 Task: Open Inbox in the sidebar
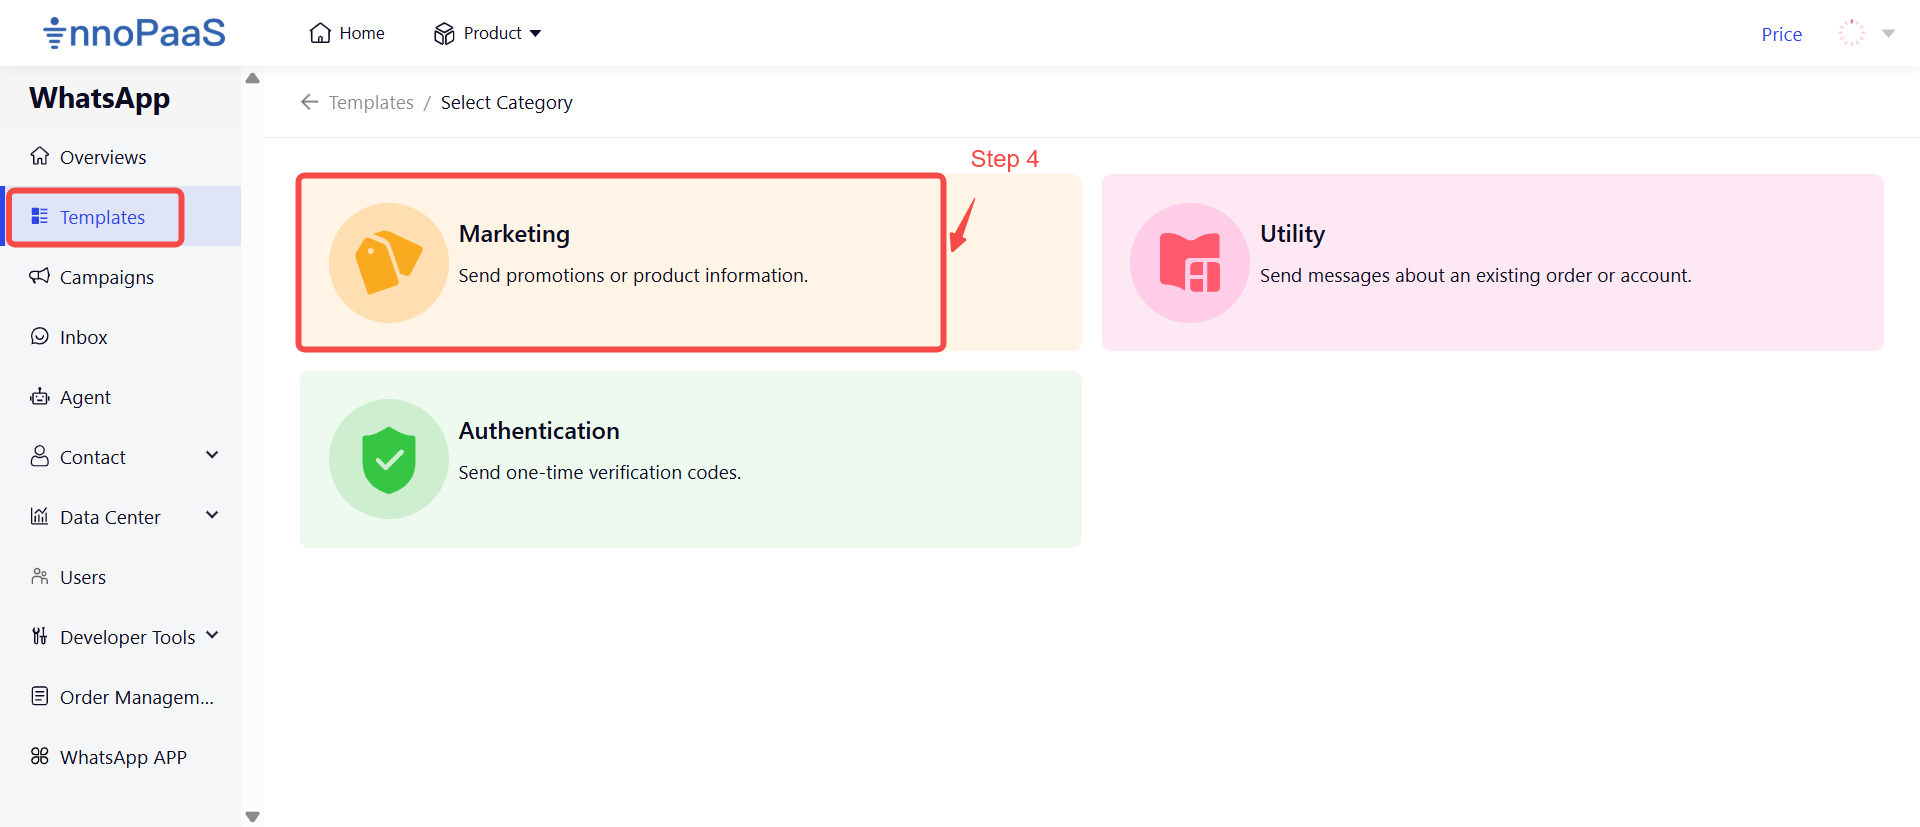120,337
